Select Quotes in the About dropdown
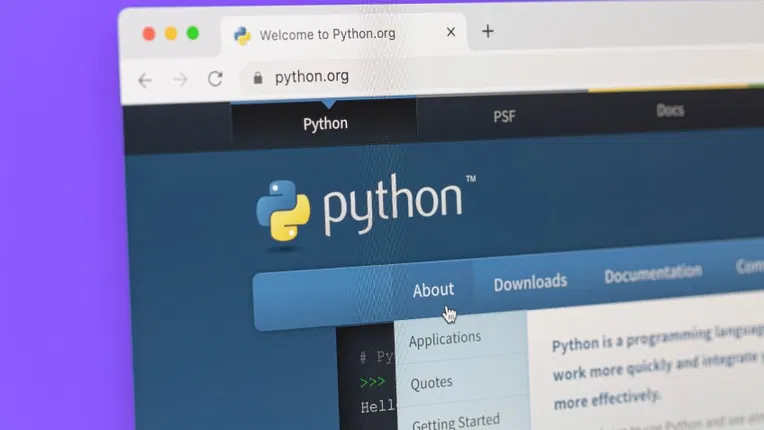 click(x=431, y=382)
